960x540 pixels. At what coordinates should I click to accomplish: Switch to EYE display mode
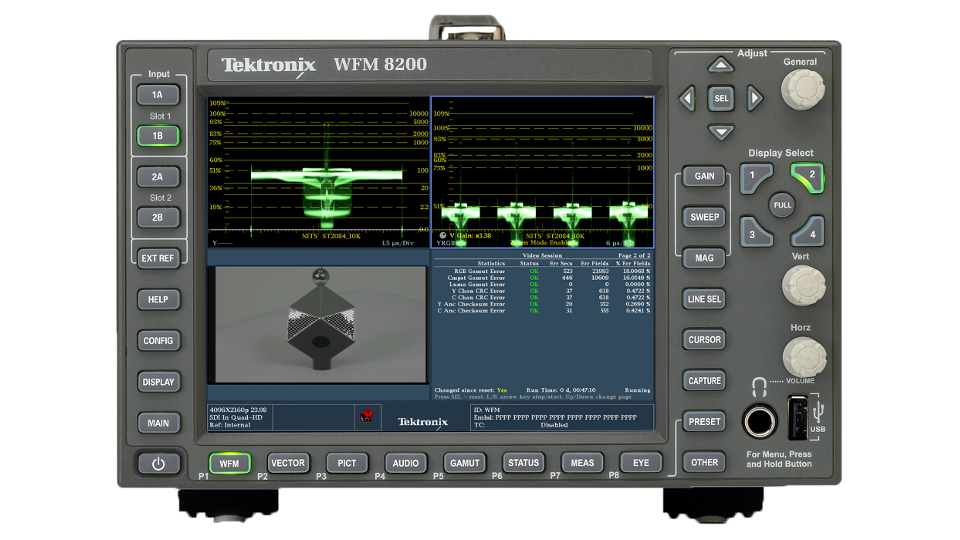click(x=641, y=463)
